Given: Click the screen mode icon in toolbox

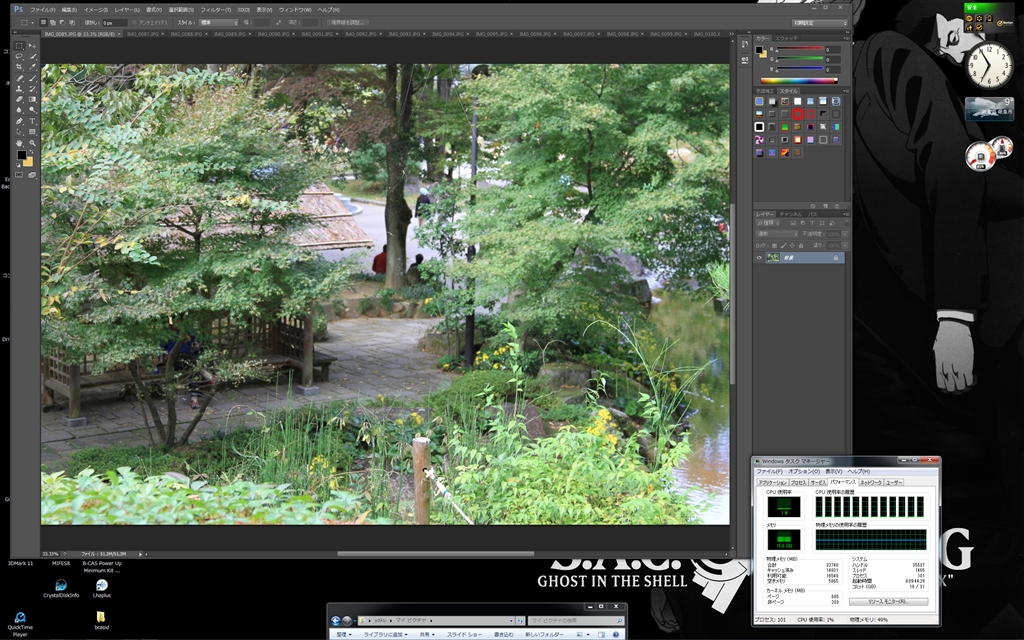Looking at the screenshot, I should (x=32, y=175).
